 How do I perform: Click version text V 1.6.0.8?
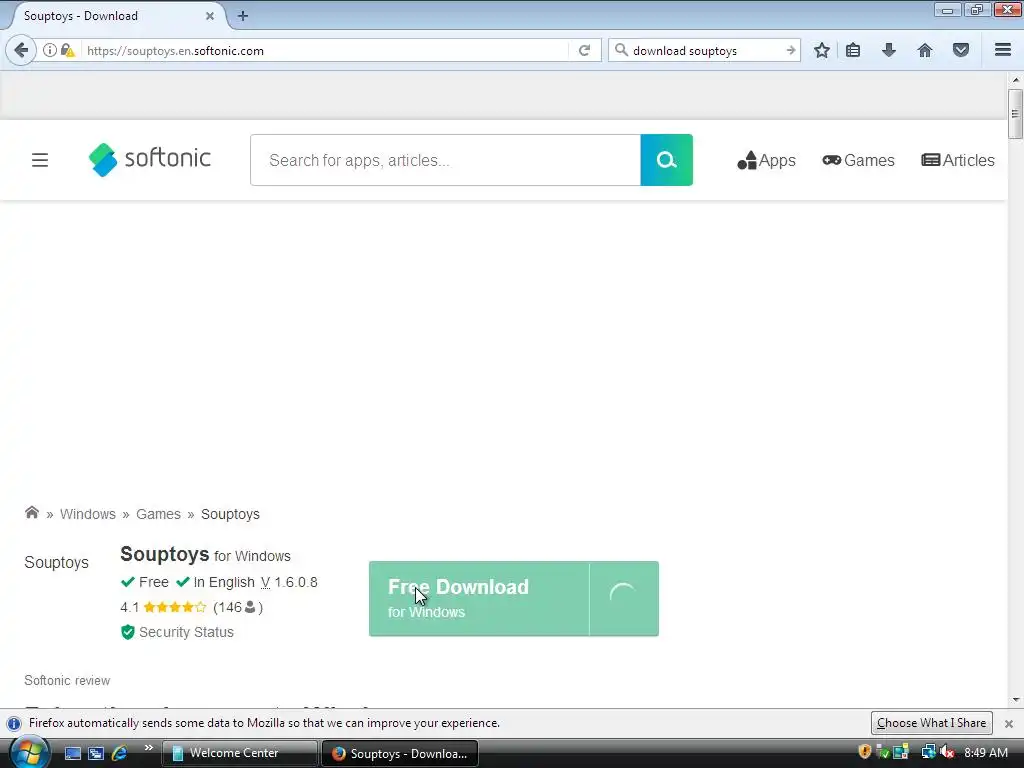[289, 582]
